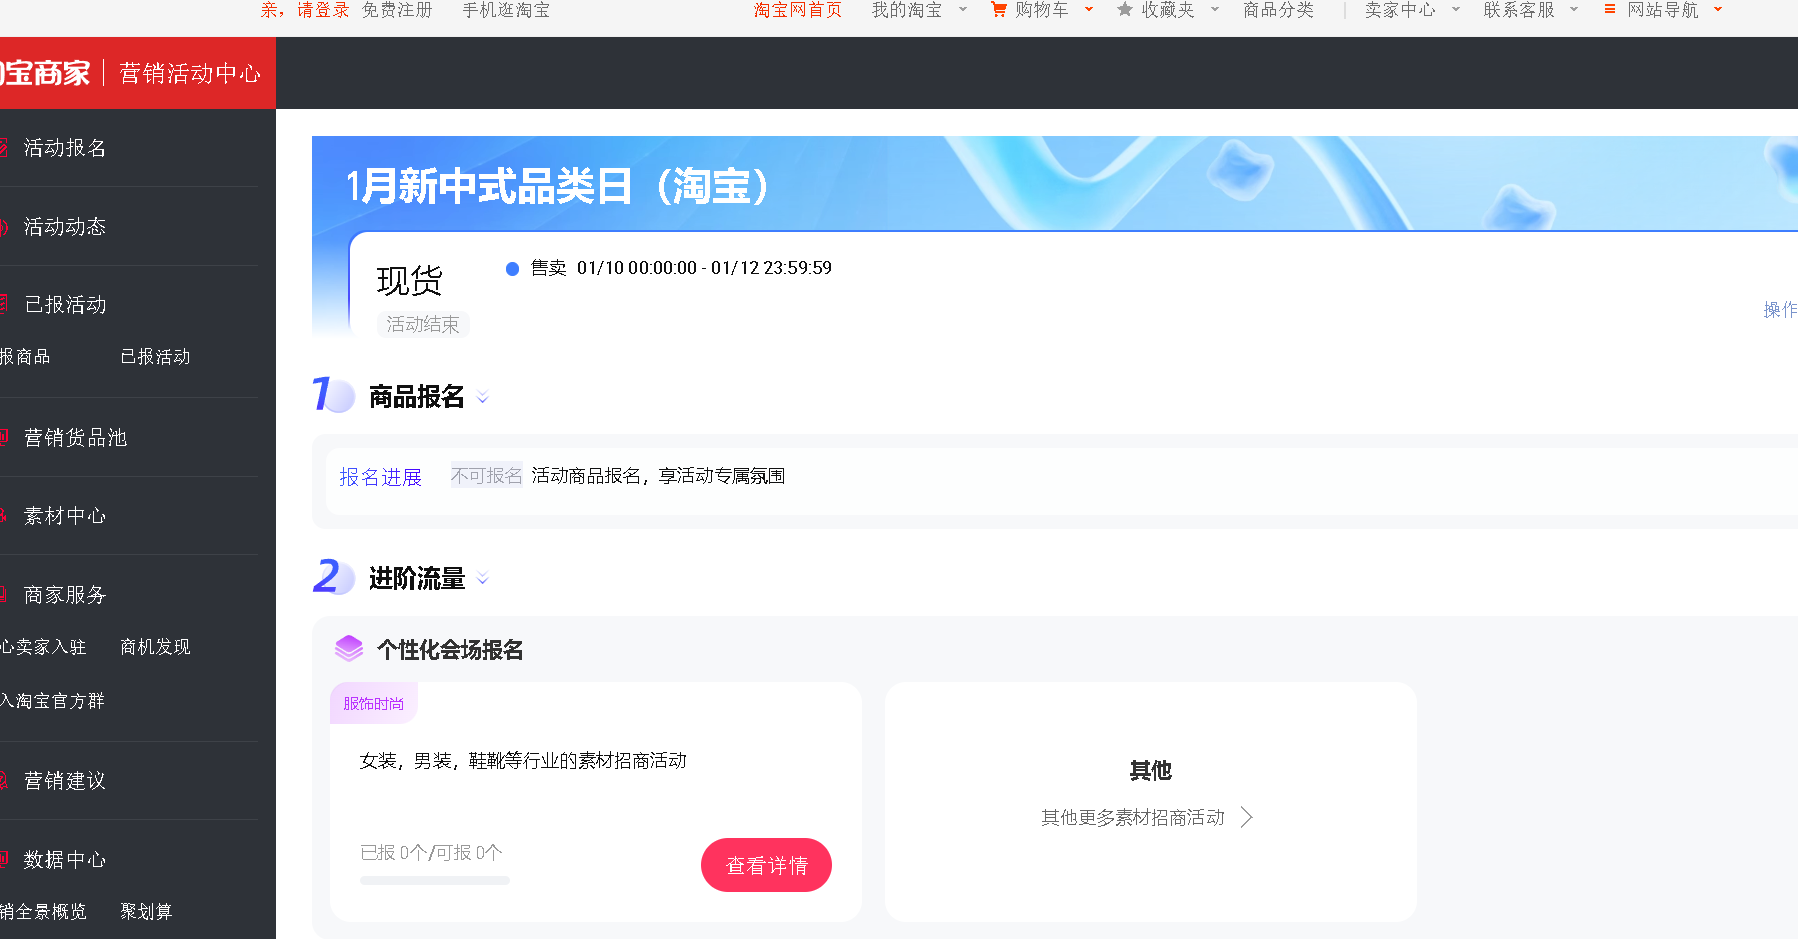Click the 已报 0个/可报 0个 text

pos(431,853)
